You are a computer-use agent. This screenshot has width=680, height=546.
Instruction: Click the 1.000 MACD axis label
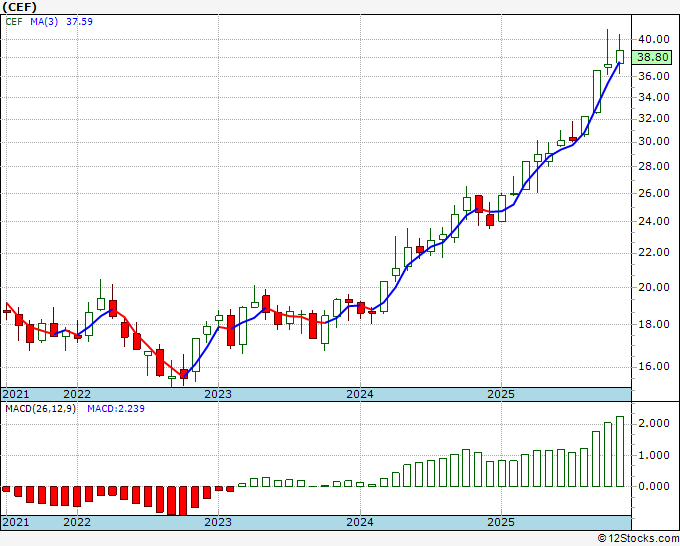point(654,455)
